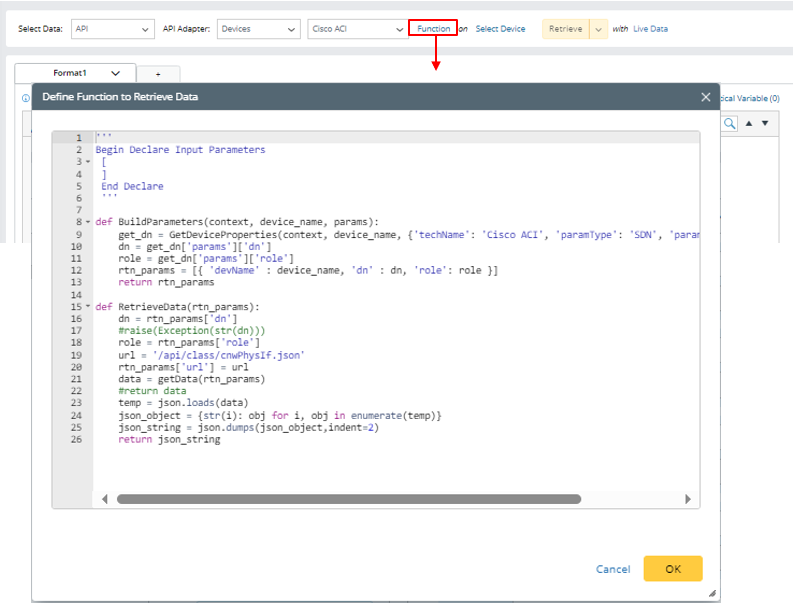Click the Select Device link
This screenshot has width=794, height=608.
click(x=500, y=29)
